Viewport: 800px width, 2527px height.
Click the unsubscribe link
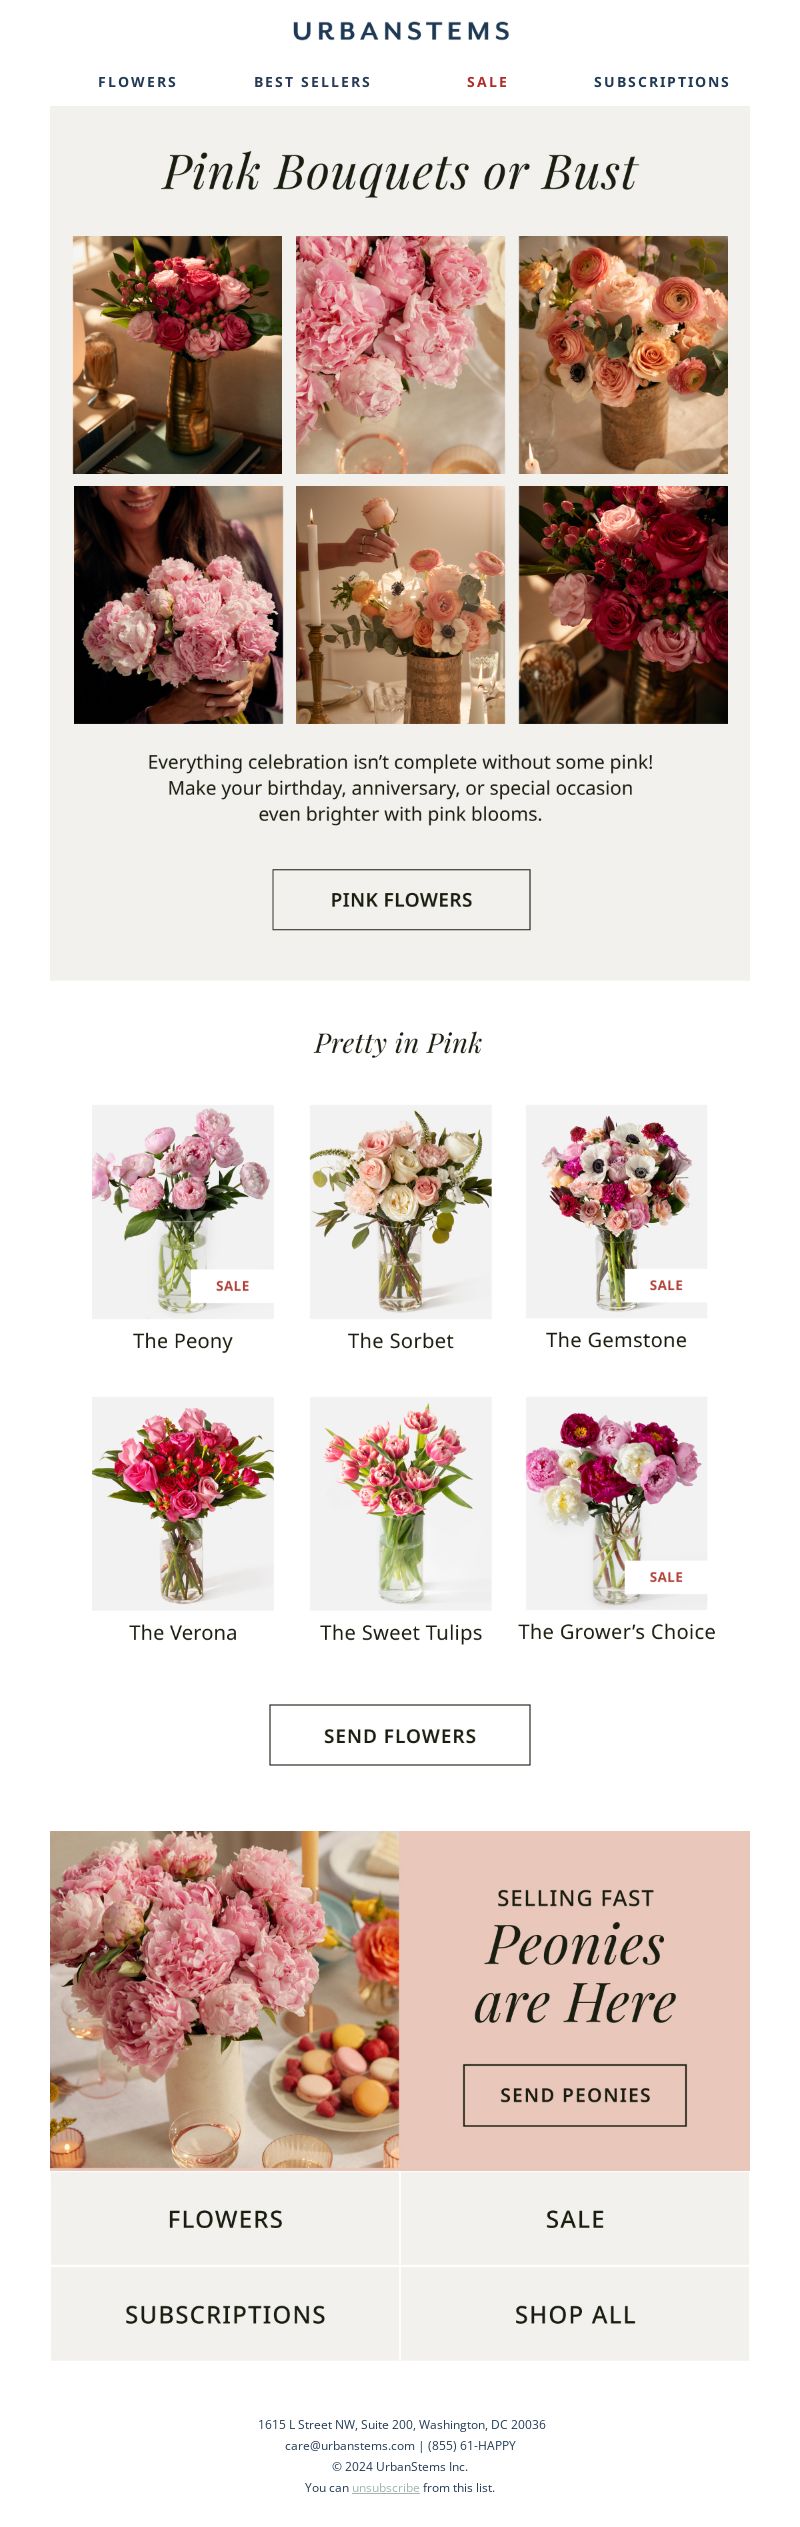coord(386,2487)
